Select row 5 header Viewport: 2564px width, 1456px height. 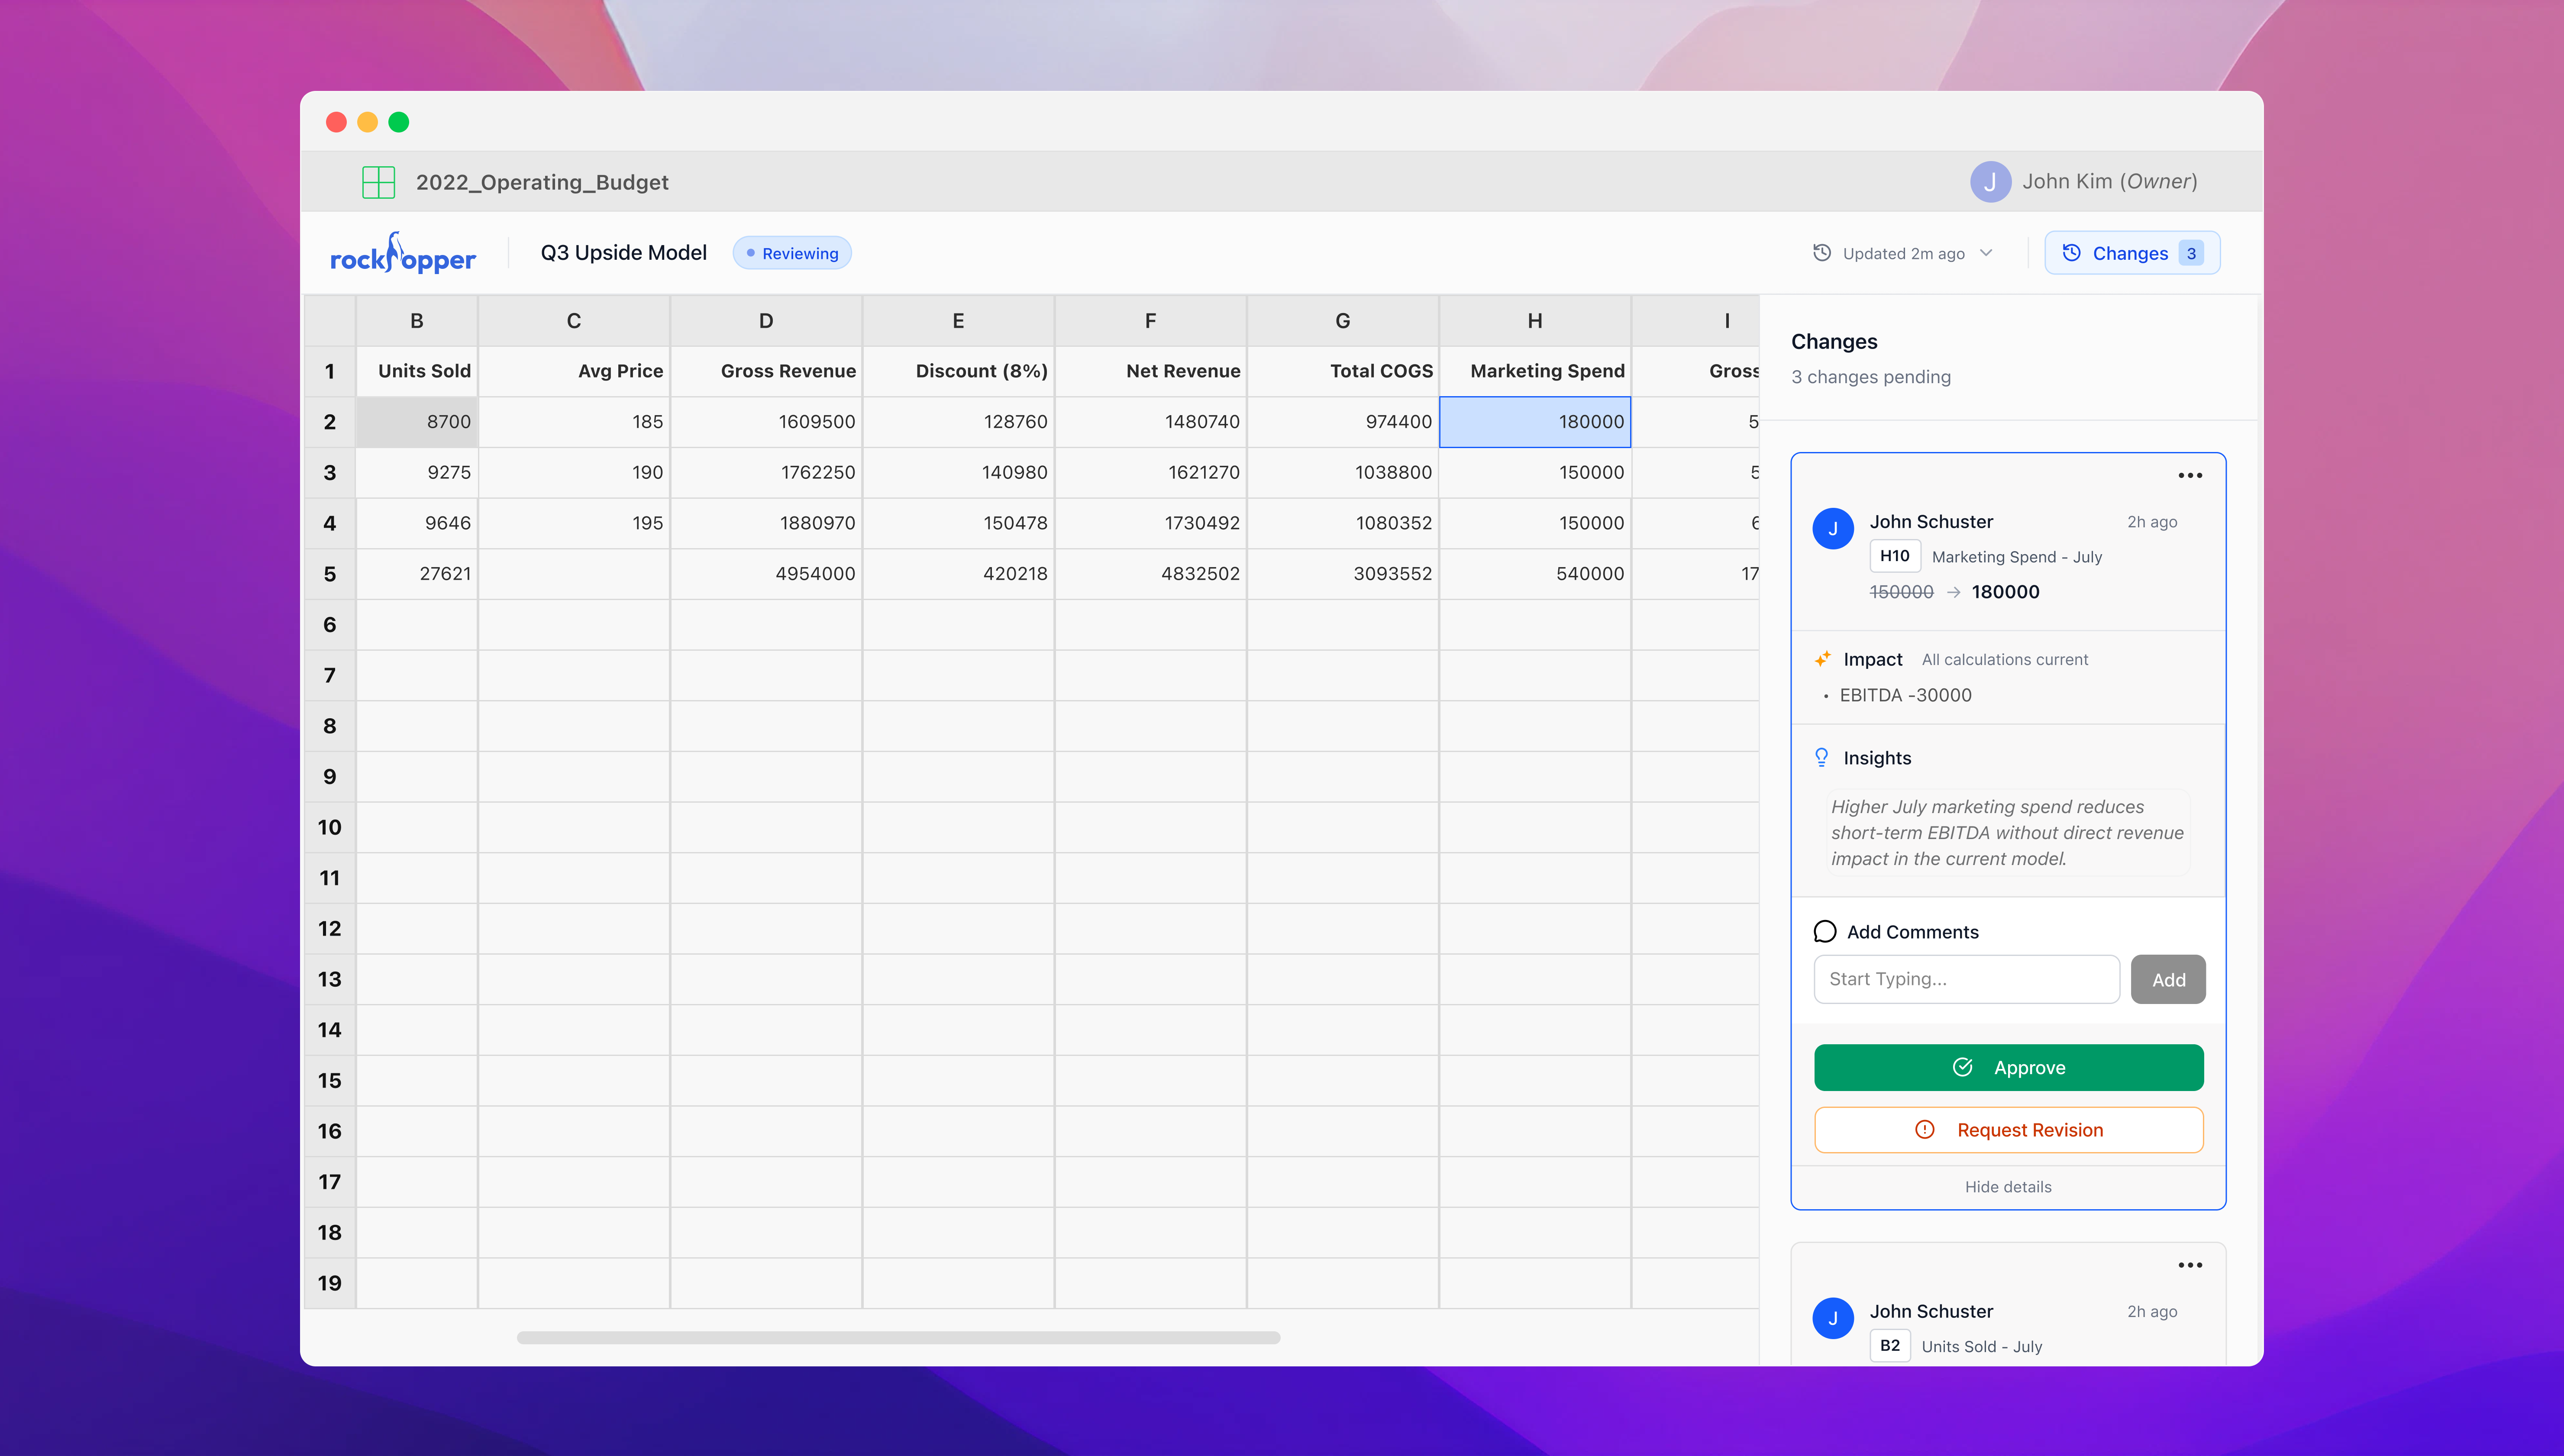pos(329,574)
